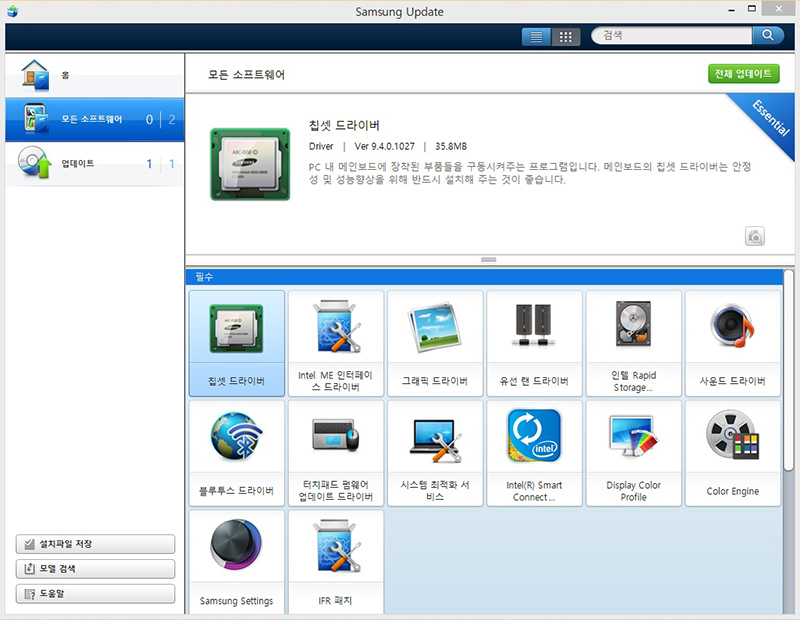Click the 설치파일 저장 button
The height and width of the screenshot is (620, 800).
point(95,544)
